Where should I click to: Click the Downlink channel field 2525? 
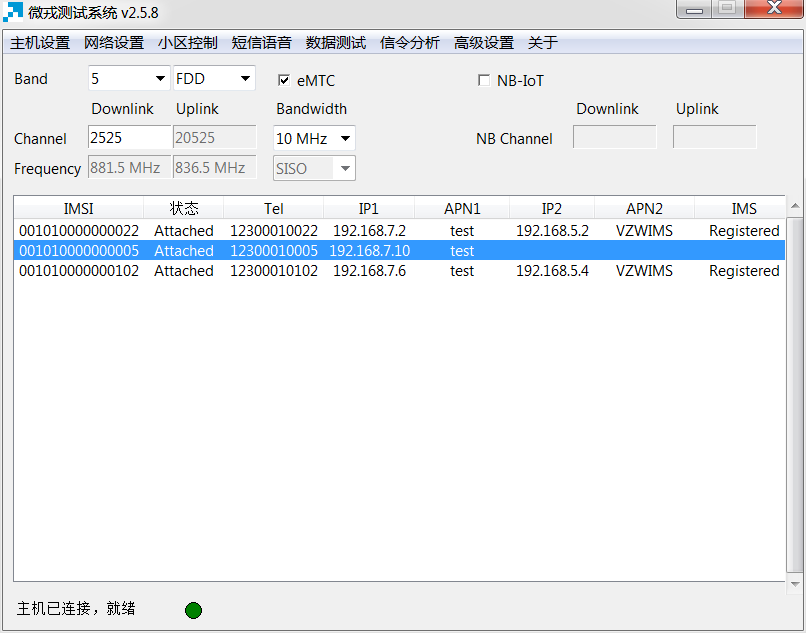click(x=130, y=137)
